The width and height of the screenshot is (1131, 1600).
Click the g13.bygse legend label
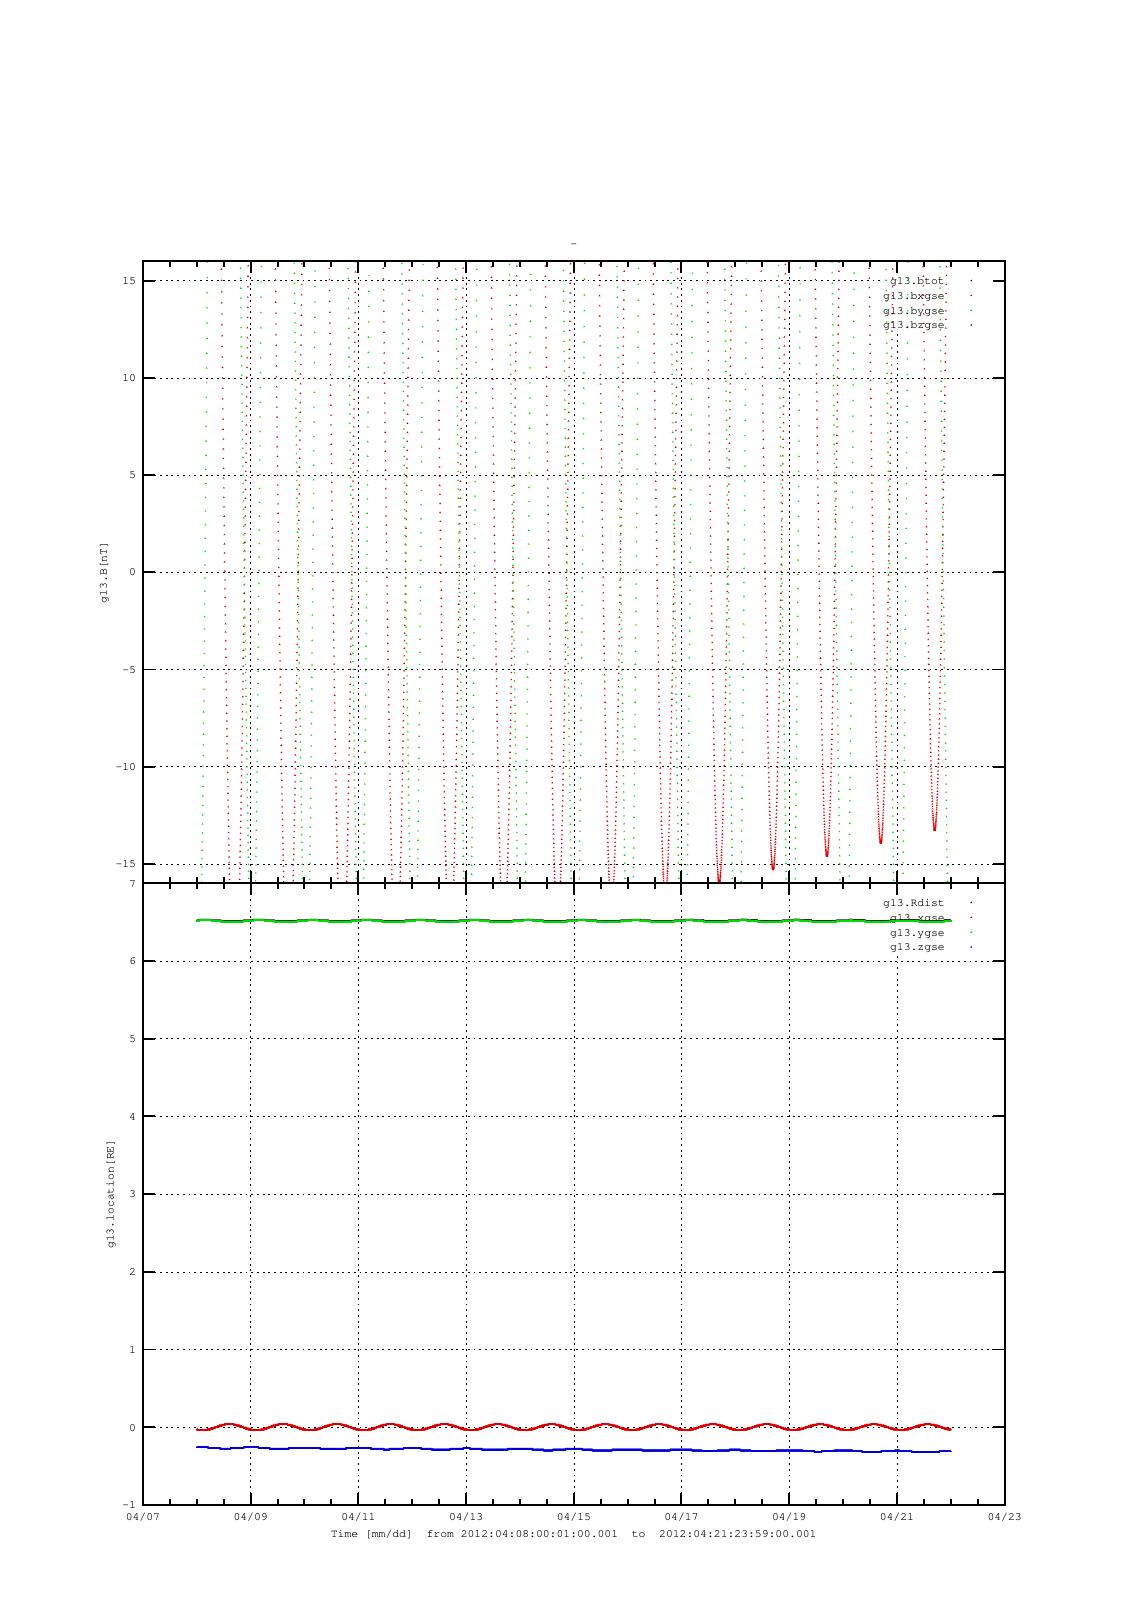[914, 311]
